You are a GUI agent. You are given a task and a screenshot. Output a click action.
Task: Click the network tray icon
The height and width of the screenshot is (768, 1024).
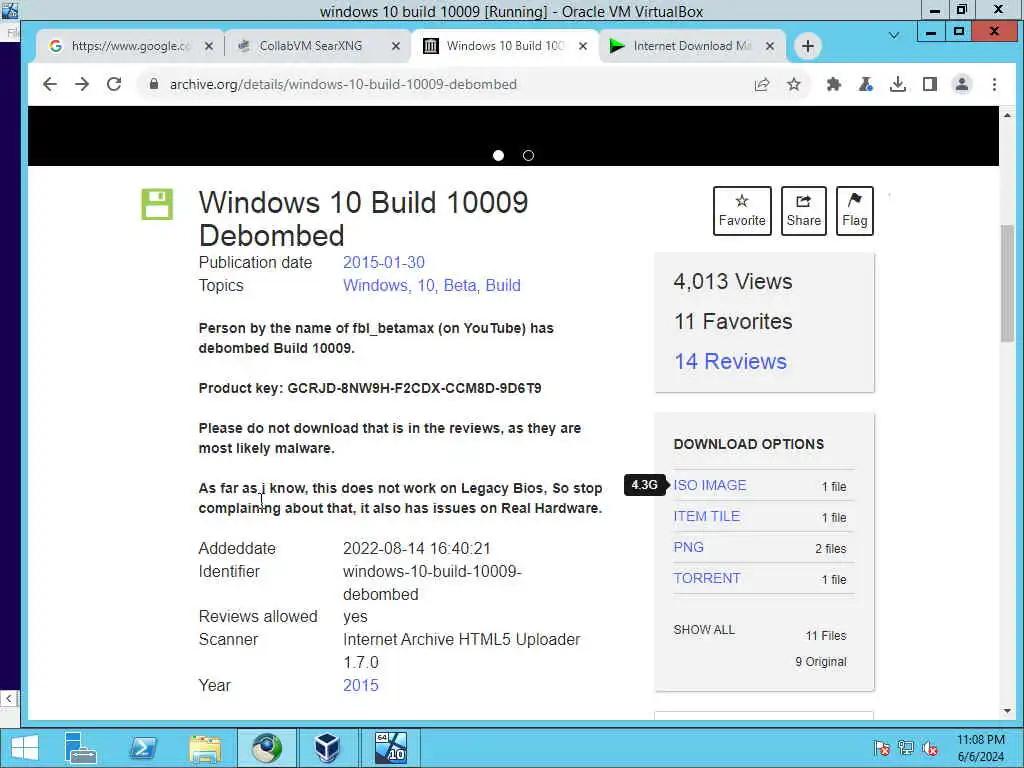[x=906, y=748]
